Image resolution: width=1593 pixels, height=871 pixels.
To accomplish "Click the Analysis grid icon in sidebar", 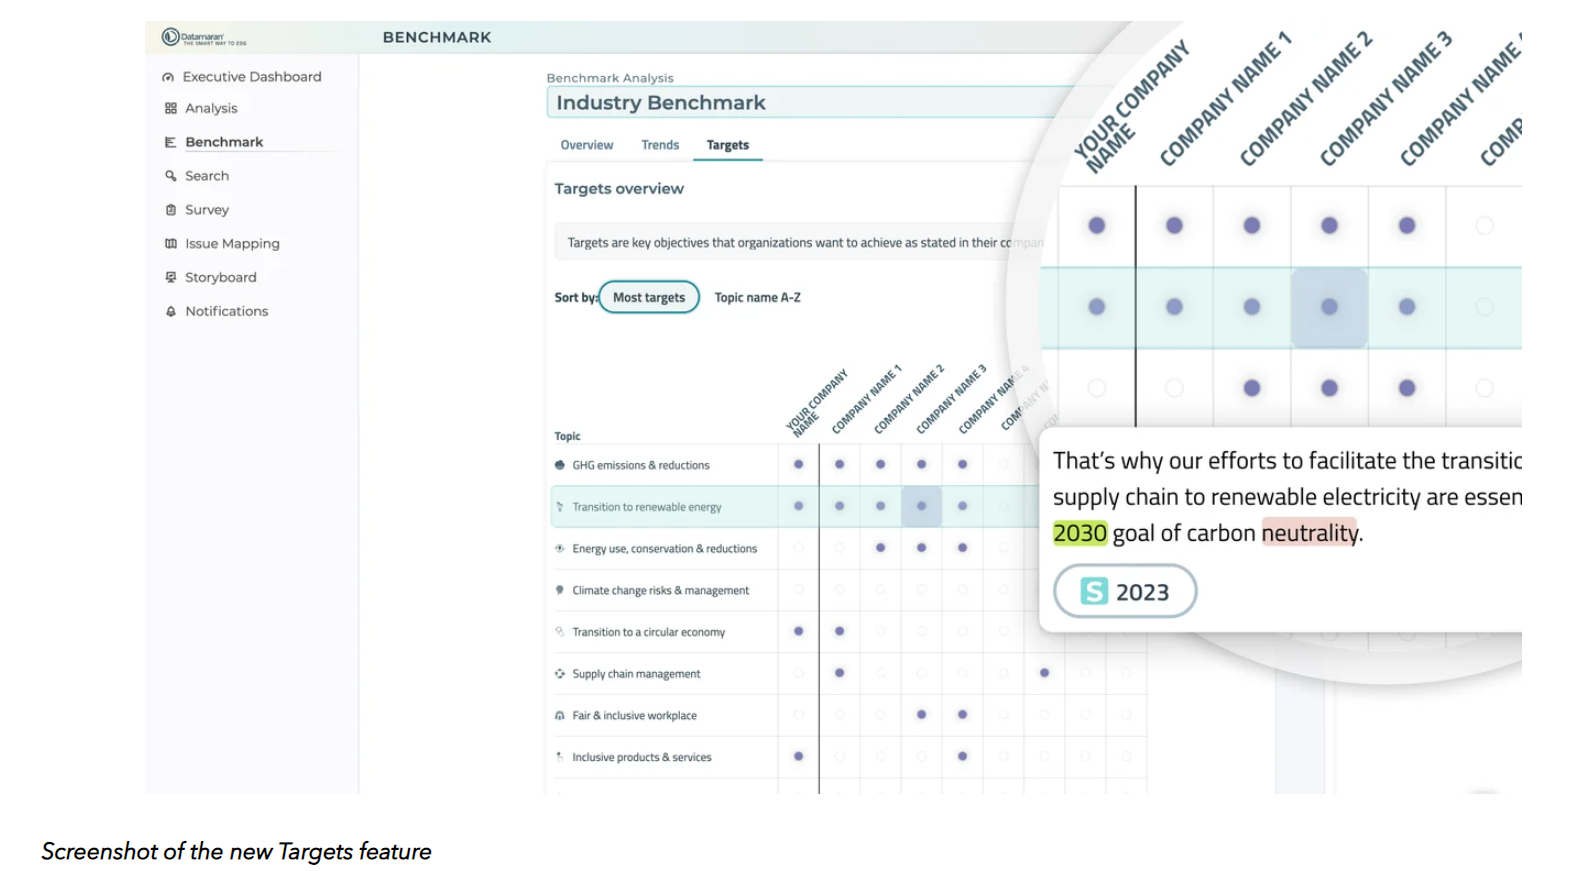I will (171, 108).
